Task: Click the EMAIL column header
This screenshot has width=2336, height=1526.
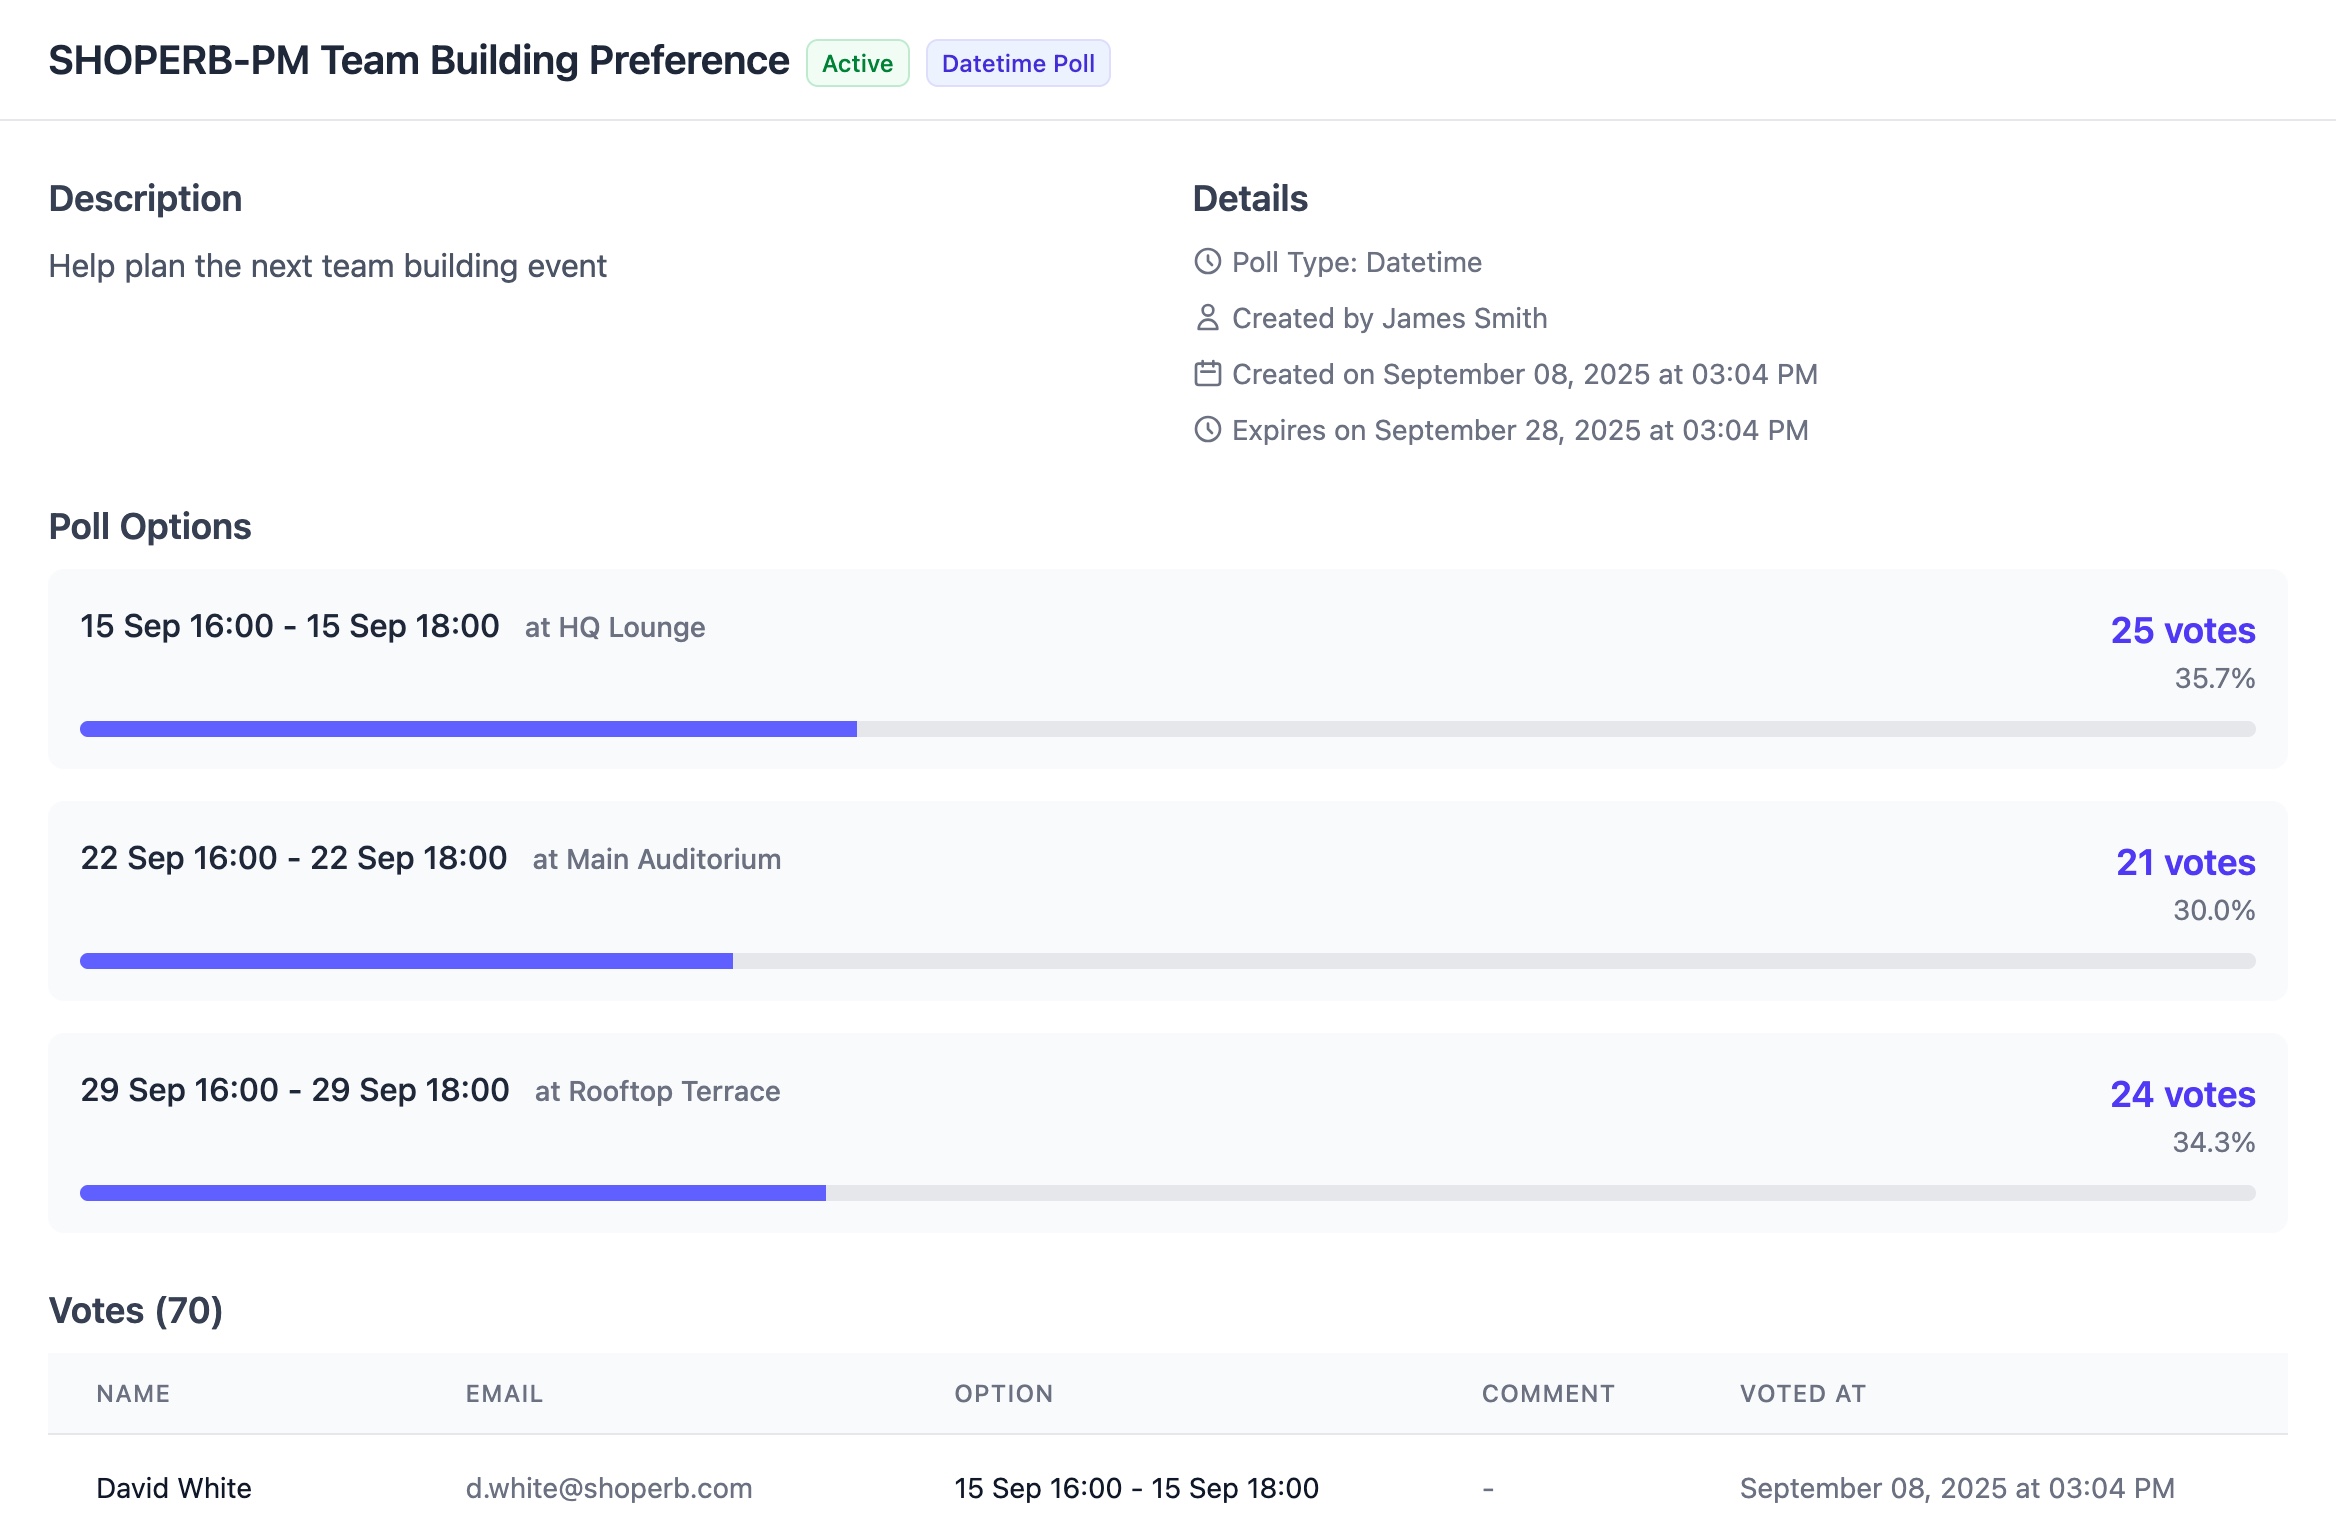Action: [x=504, y=1394]
